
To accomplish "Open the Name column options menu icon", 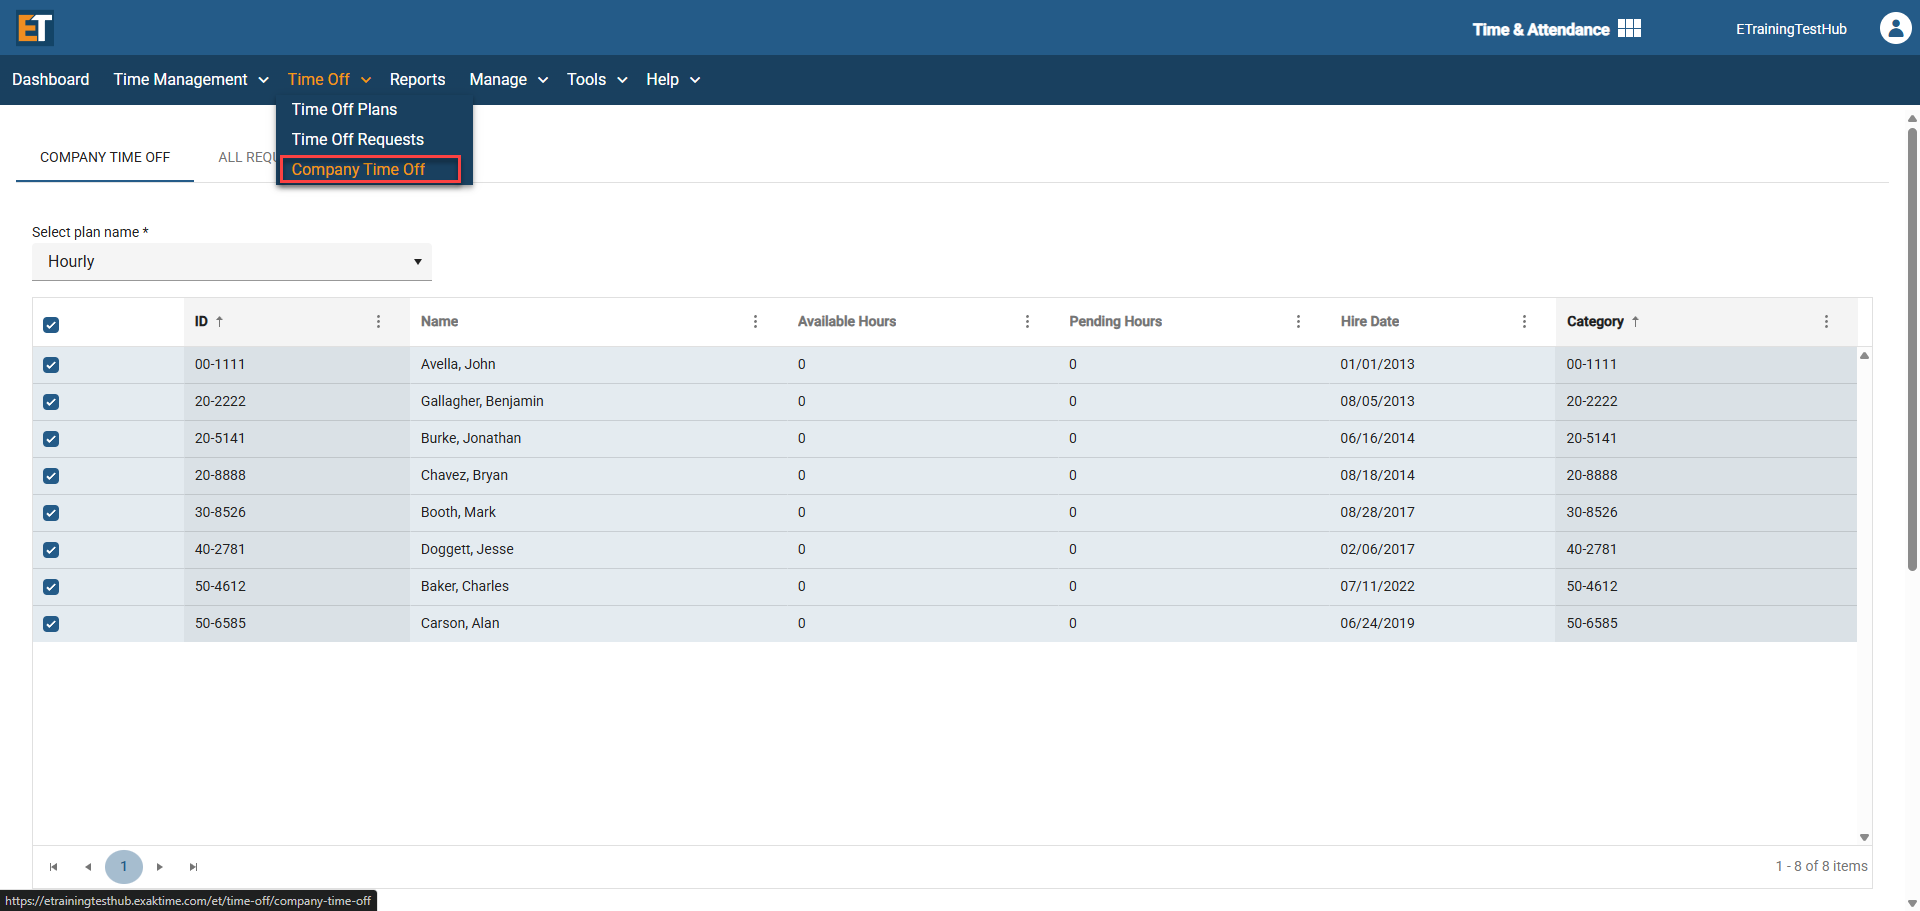I will pyautogui.click(x=755, y=321).
